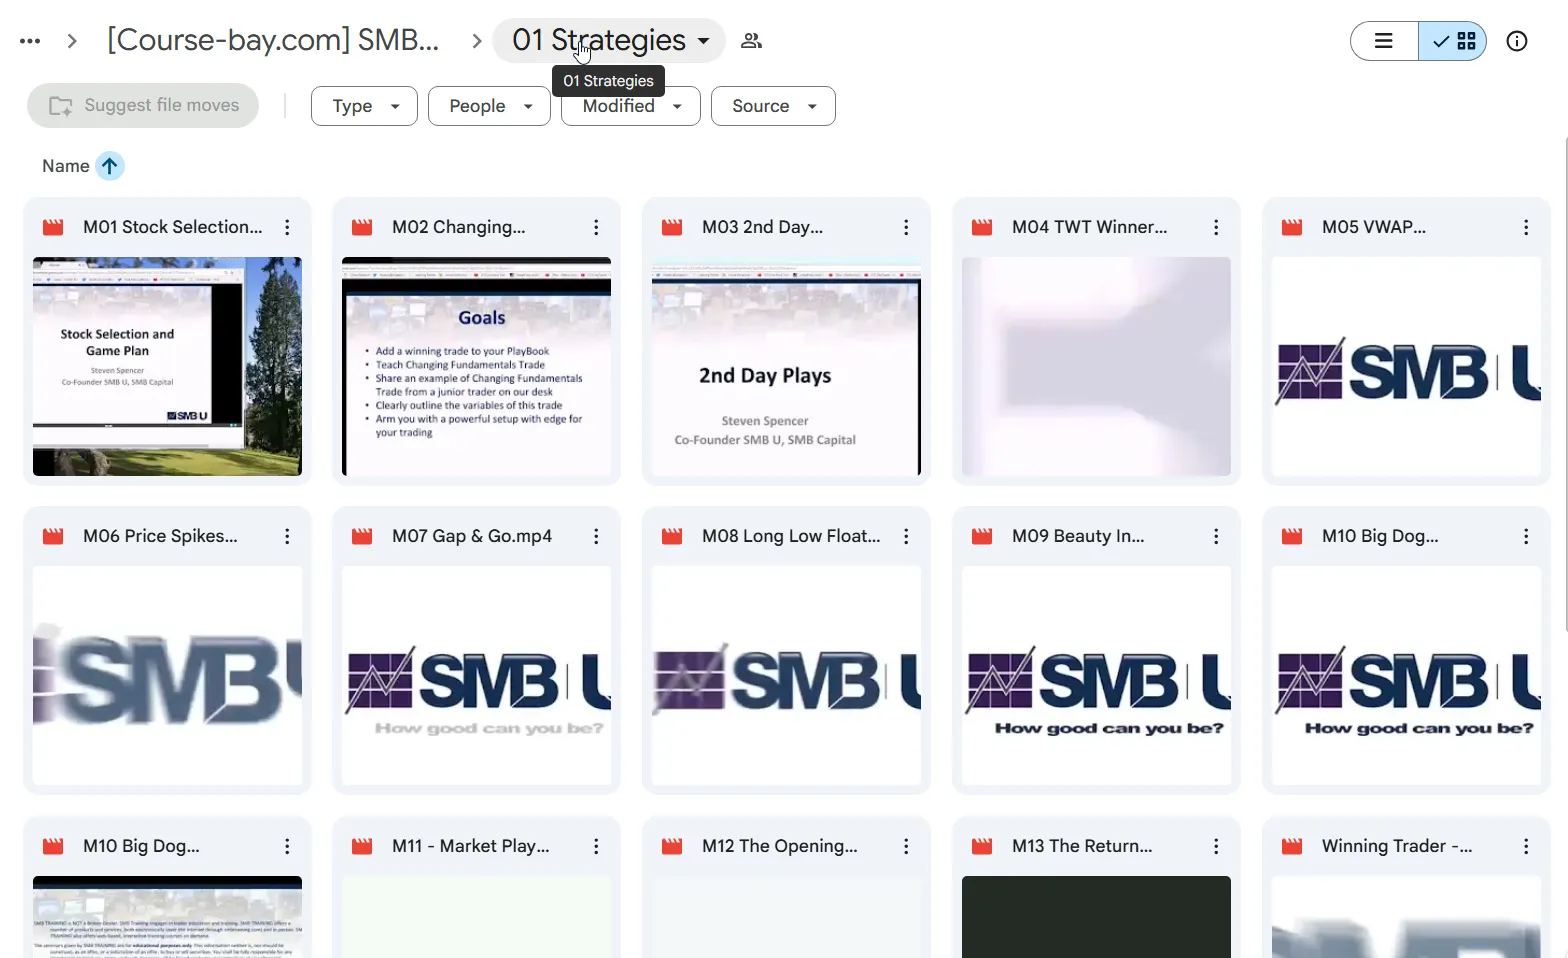Open the People filter dropdown
The width and height of the screenshot is (1568, 958).
click(x=489, y=106)
